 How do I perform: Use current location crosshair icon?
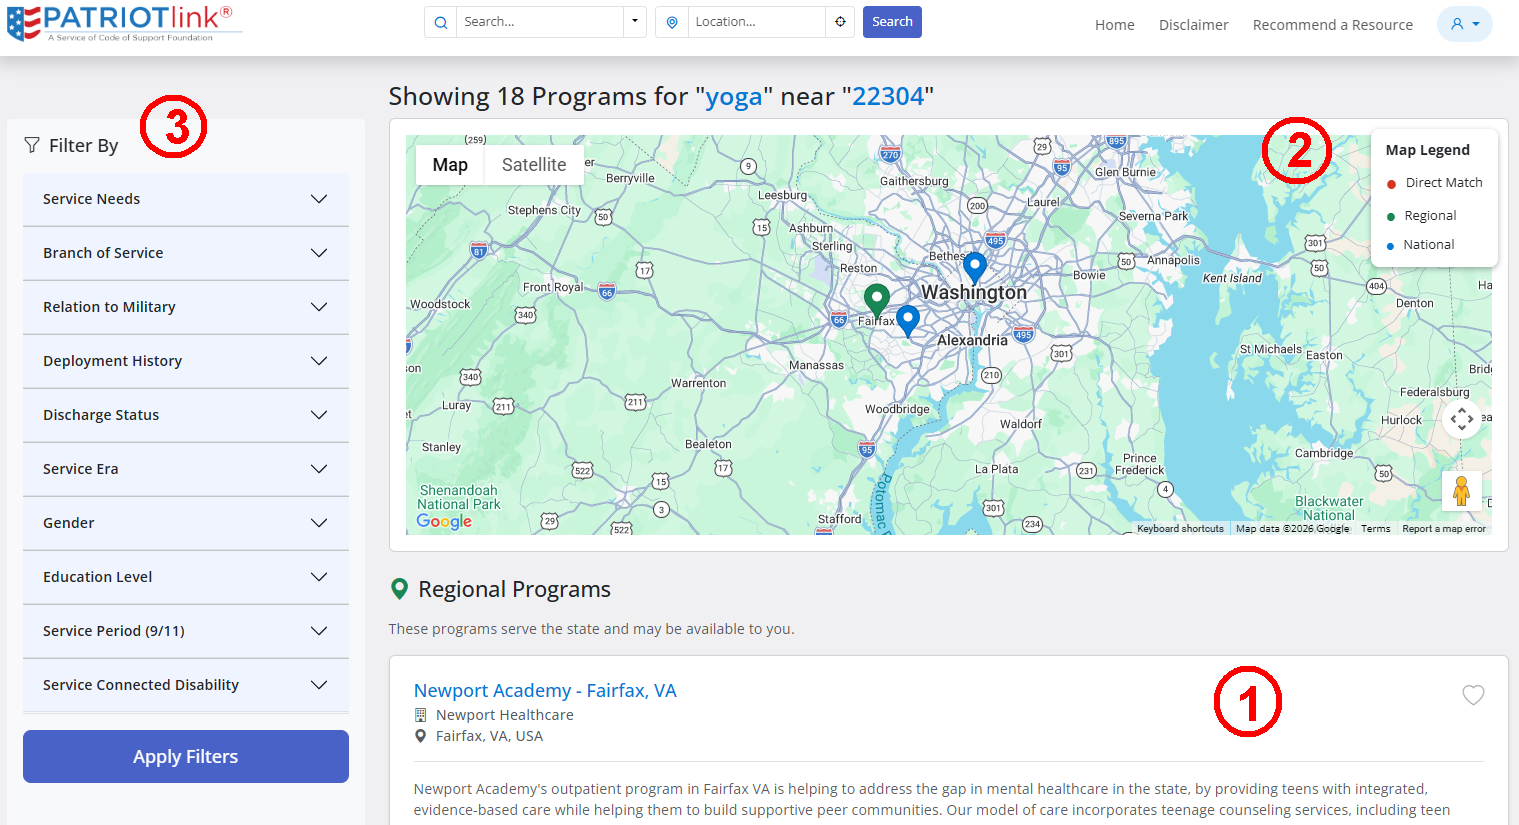[840, 22]
